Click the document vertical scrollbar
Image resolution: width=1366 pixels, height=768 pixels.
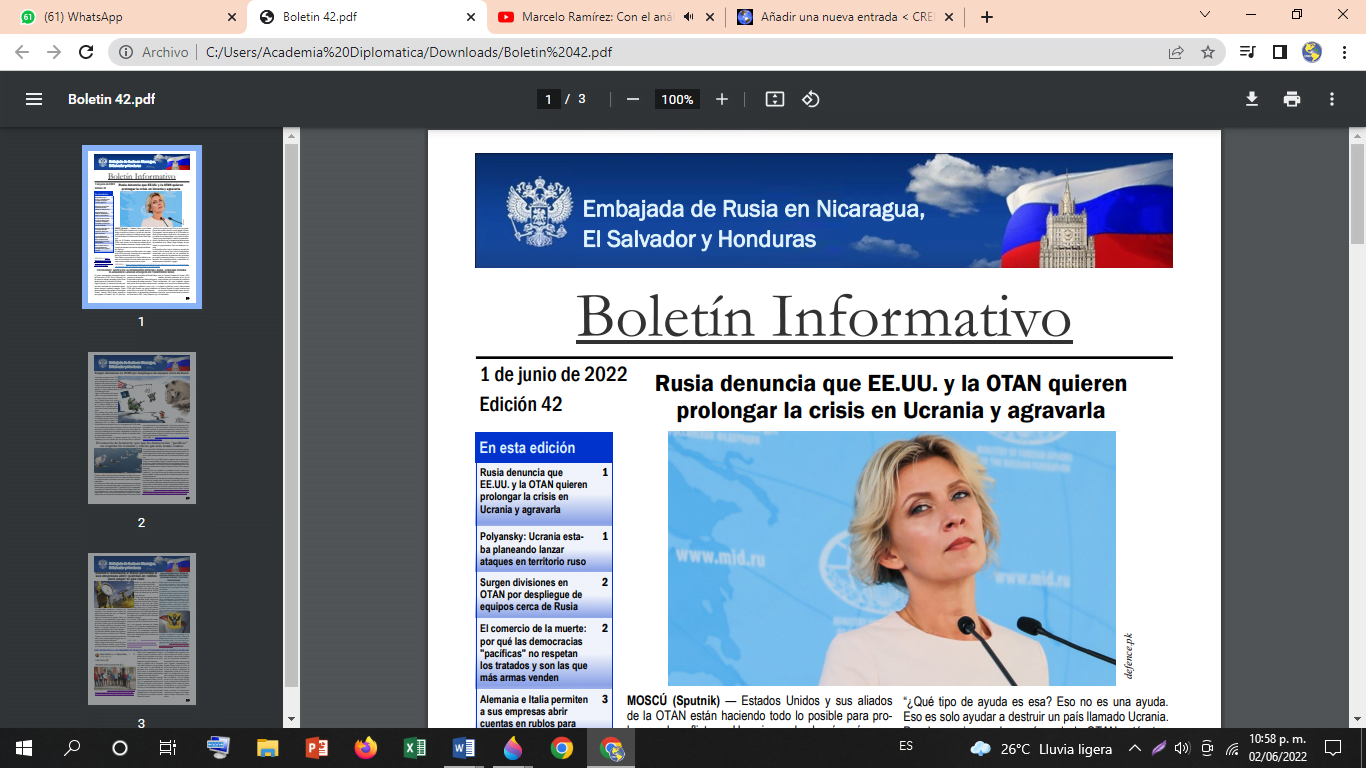click(x=1357, y=195)
